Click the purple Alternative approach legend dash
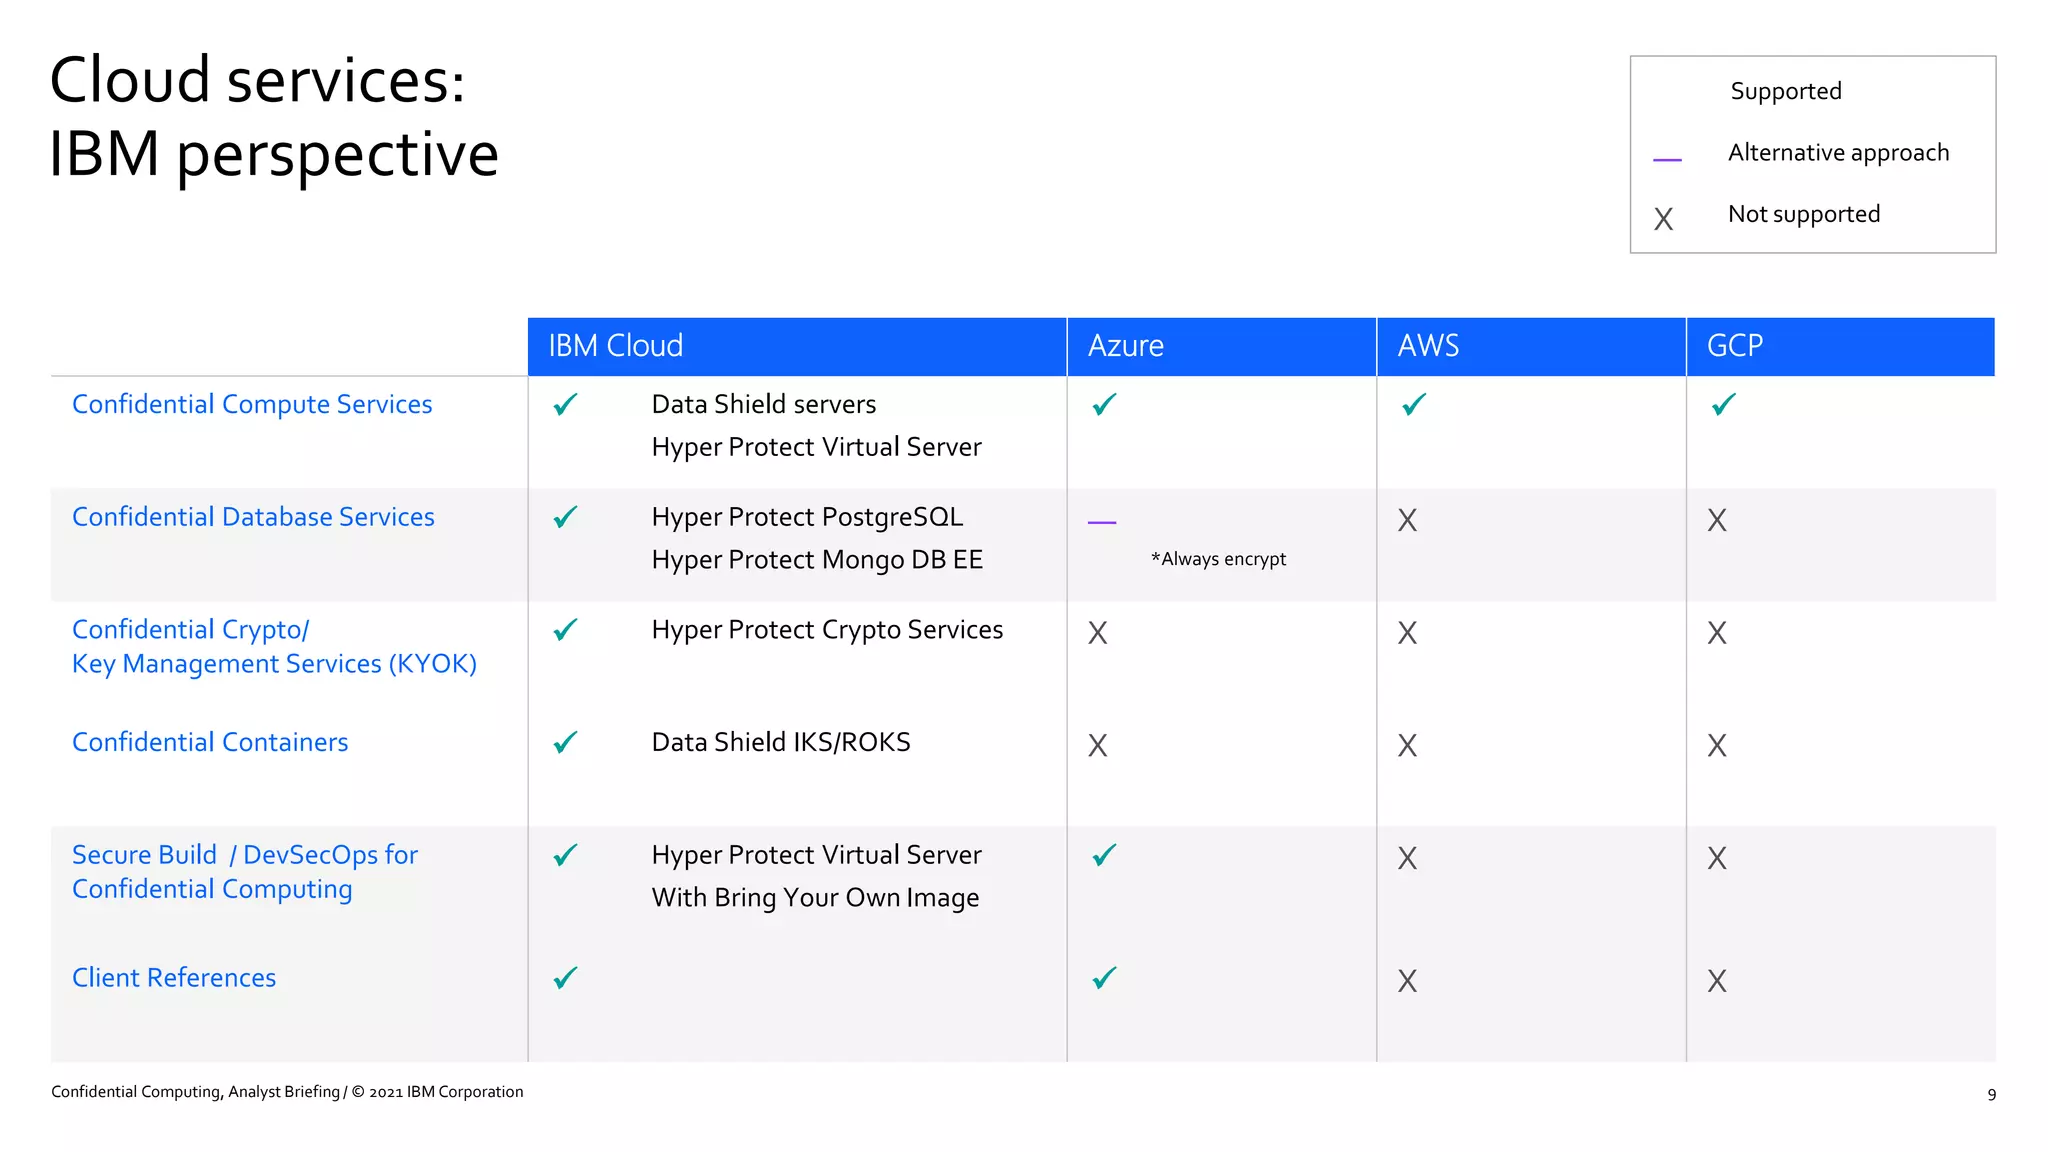The width and height of the screenshot is (2048, 1152). [1667, 159]
